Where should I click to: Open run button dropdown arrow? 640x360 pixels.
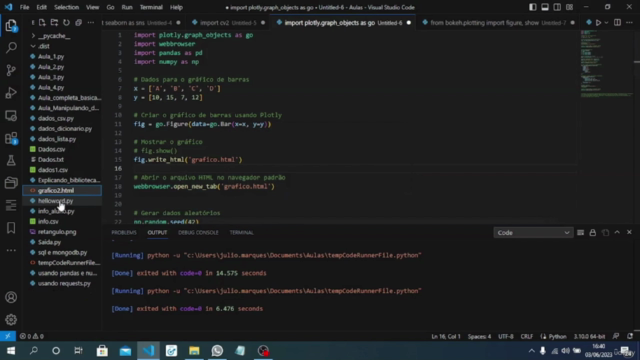[606, 23]
